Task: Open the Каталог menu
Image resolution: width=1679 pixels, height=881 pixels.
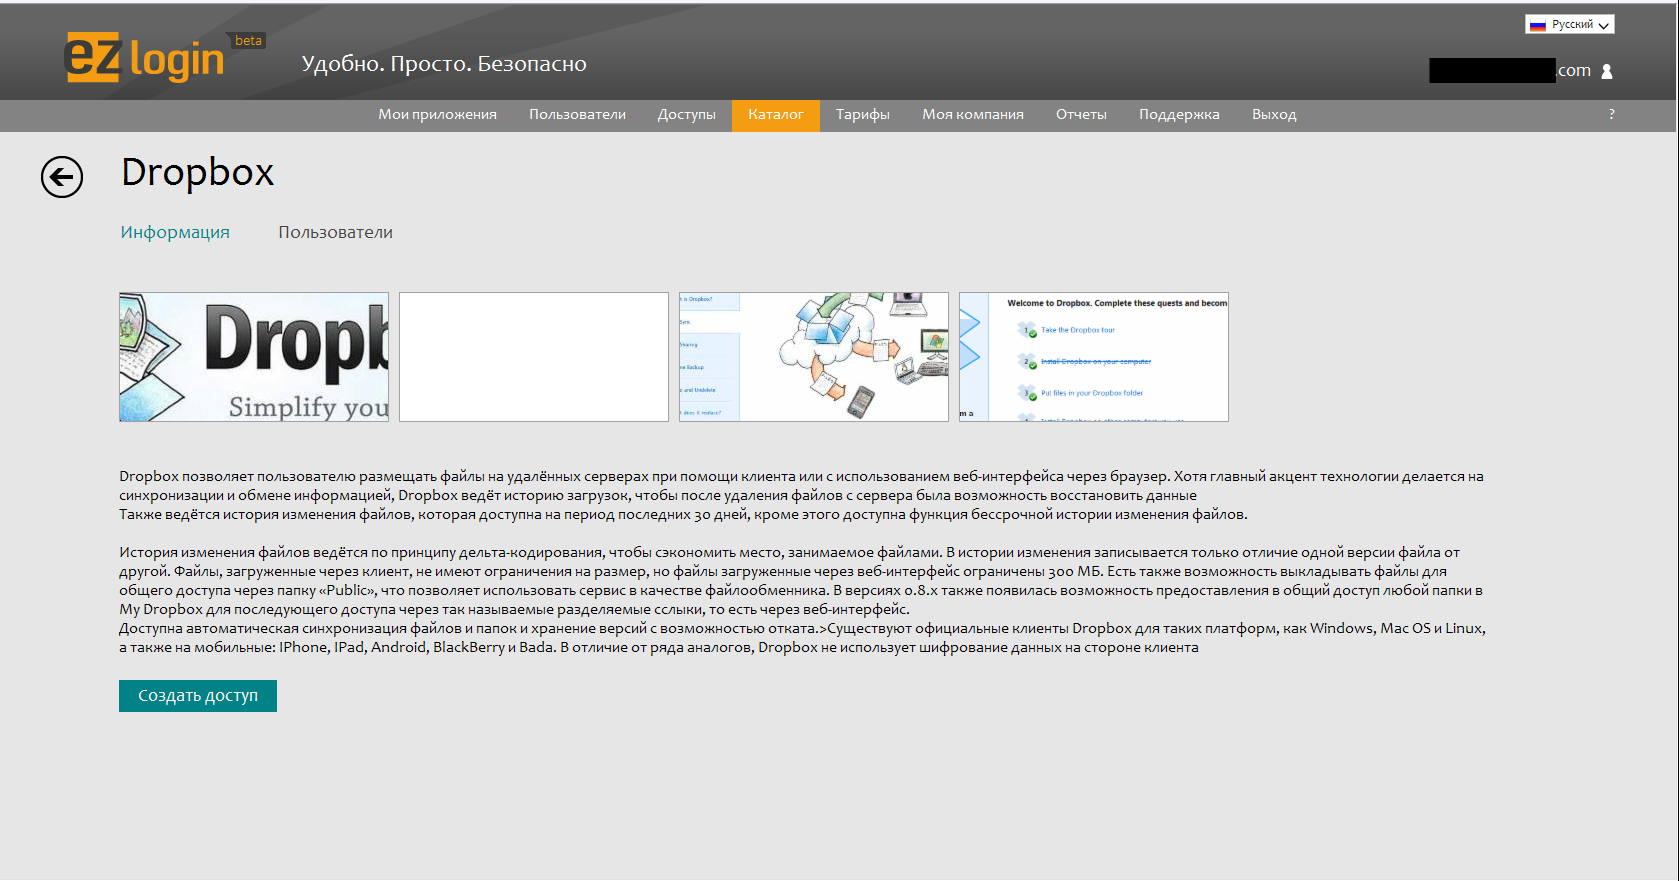Action: pyautogui.click(x=776, y=115)
